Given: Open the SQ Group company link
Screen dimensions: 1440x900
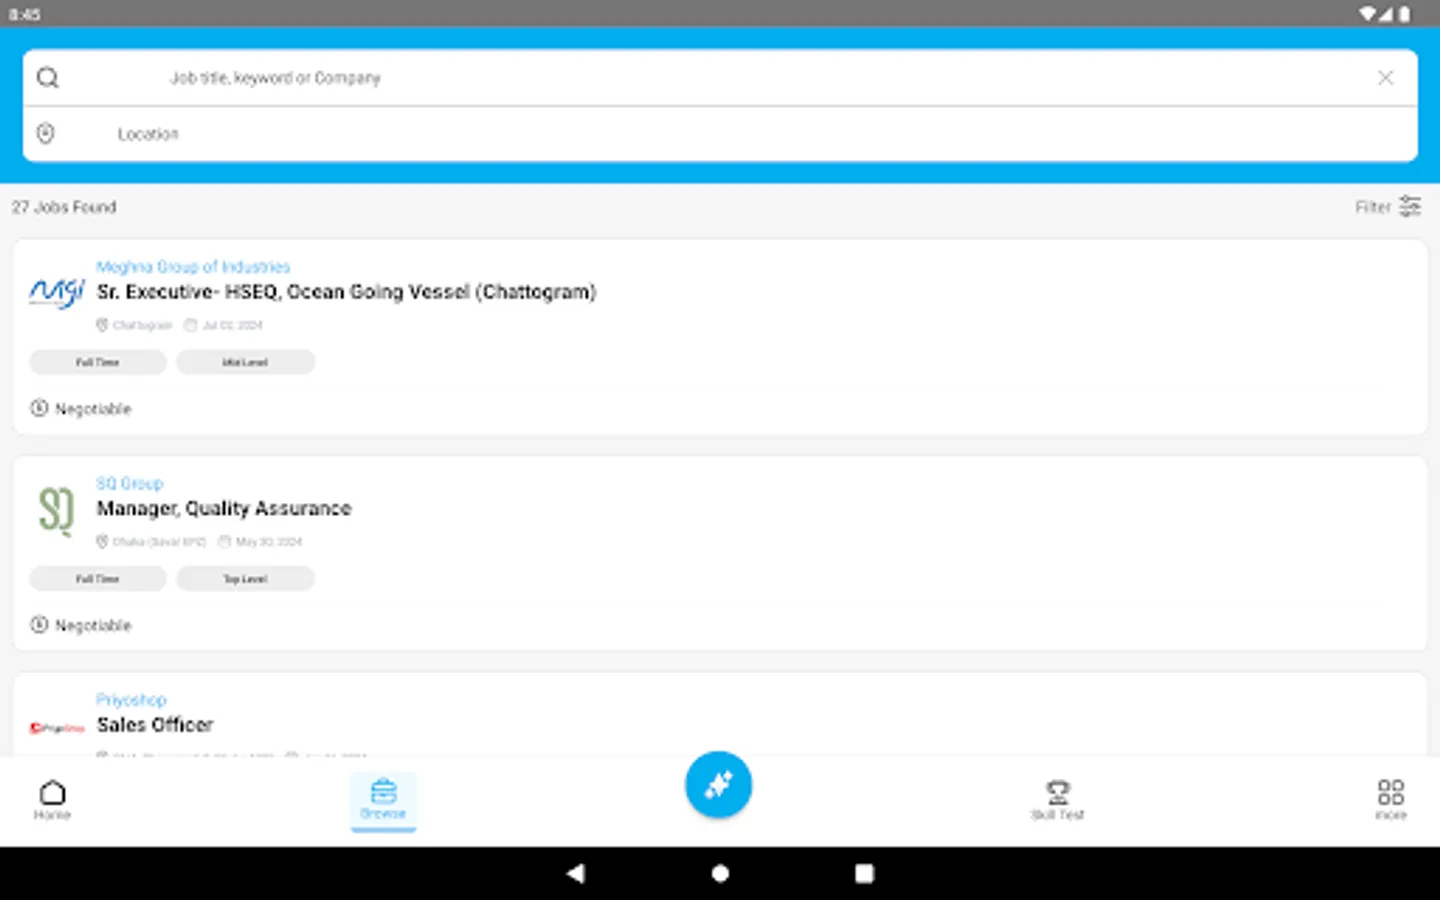Looking at the screenshot, I should point(129,483).
